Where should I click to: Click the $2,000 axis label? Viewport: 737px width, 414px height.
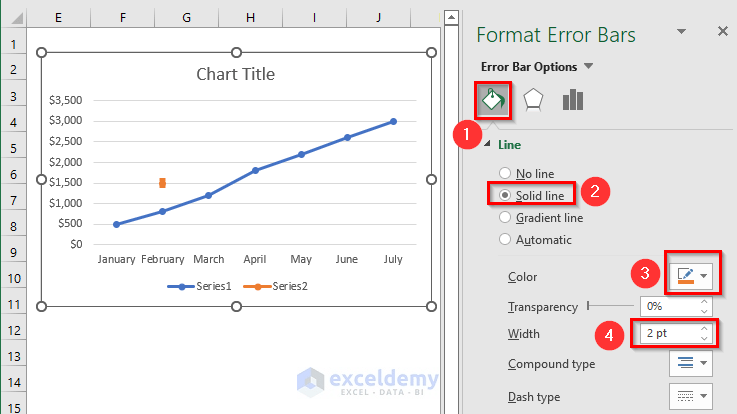coord(66,162)
